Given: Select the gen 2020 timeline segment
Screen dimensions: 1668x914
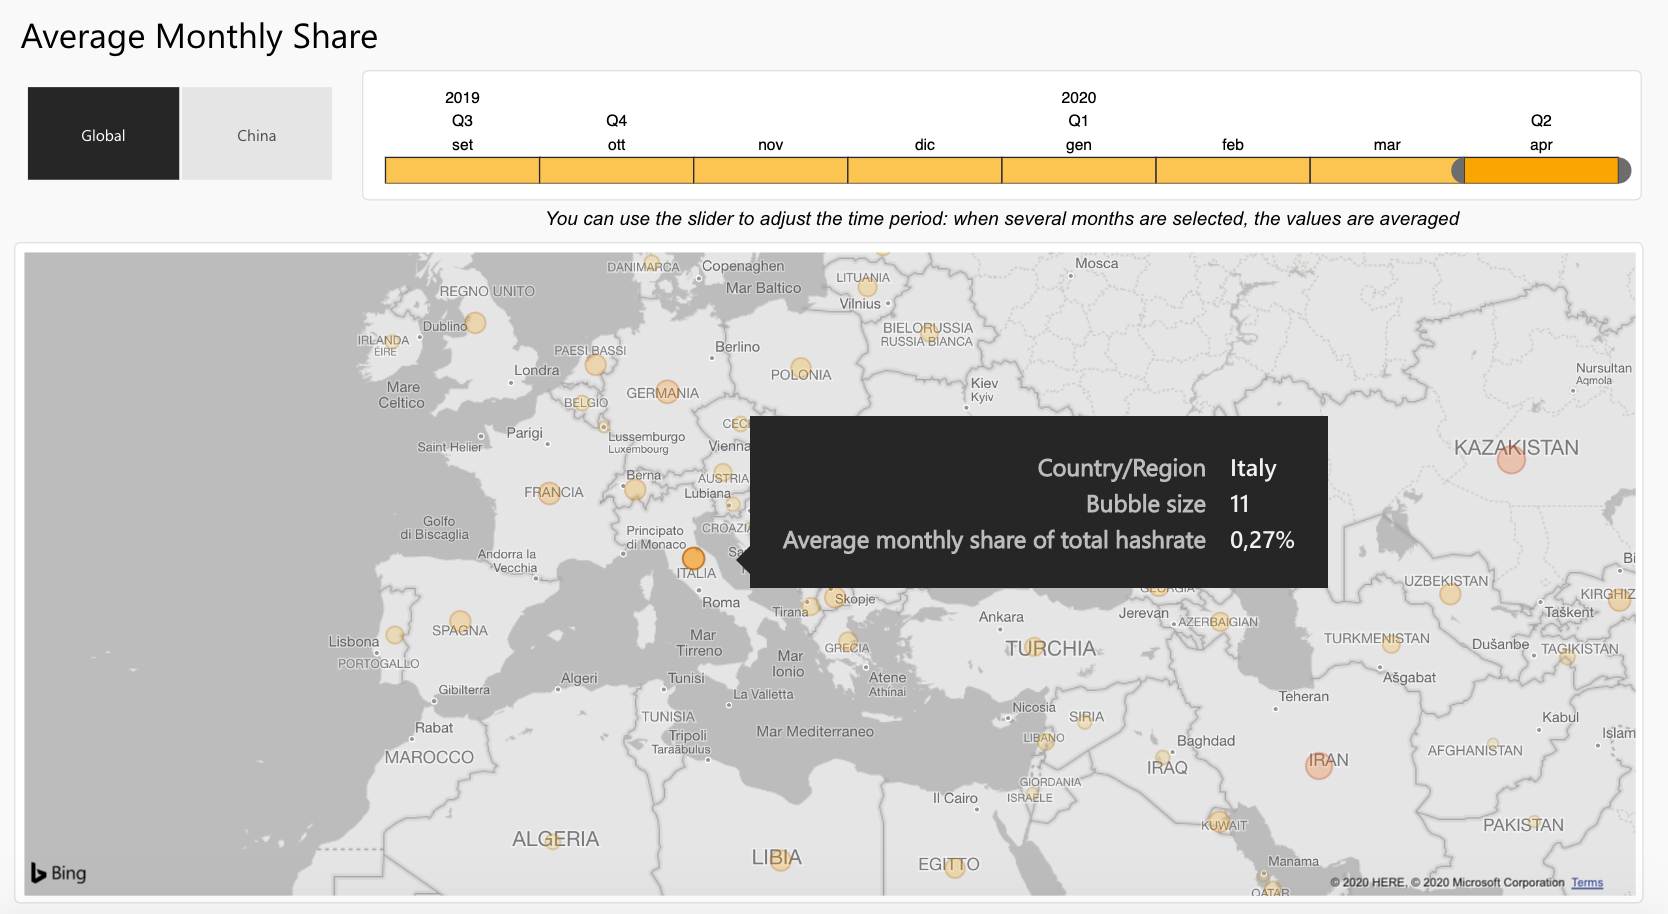Looking at the screenshot, I should tap(1078, 170).
